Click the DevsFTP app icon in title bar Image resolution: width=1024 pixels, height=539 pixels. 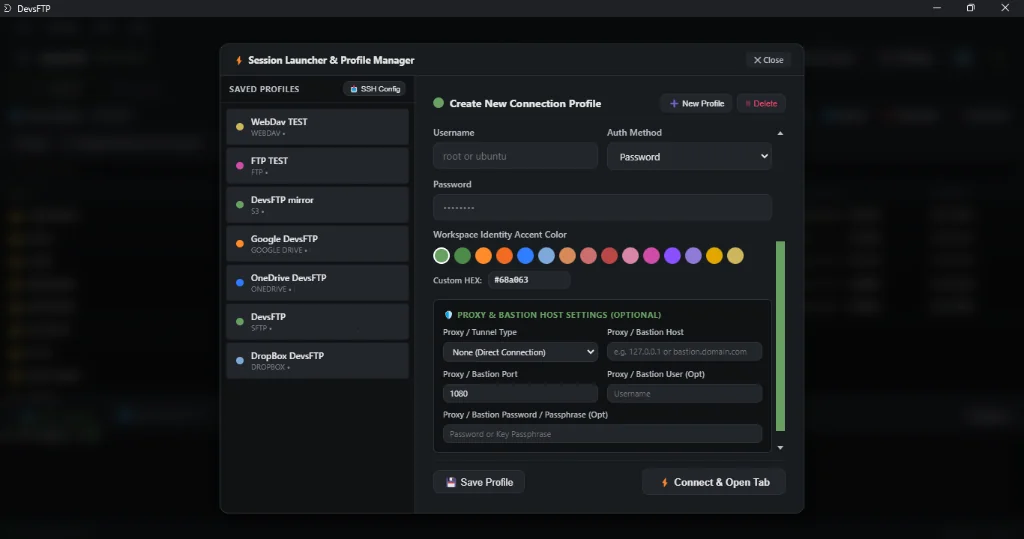coord(7,8)
